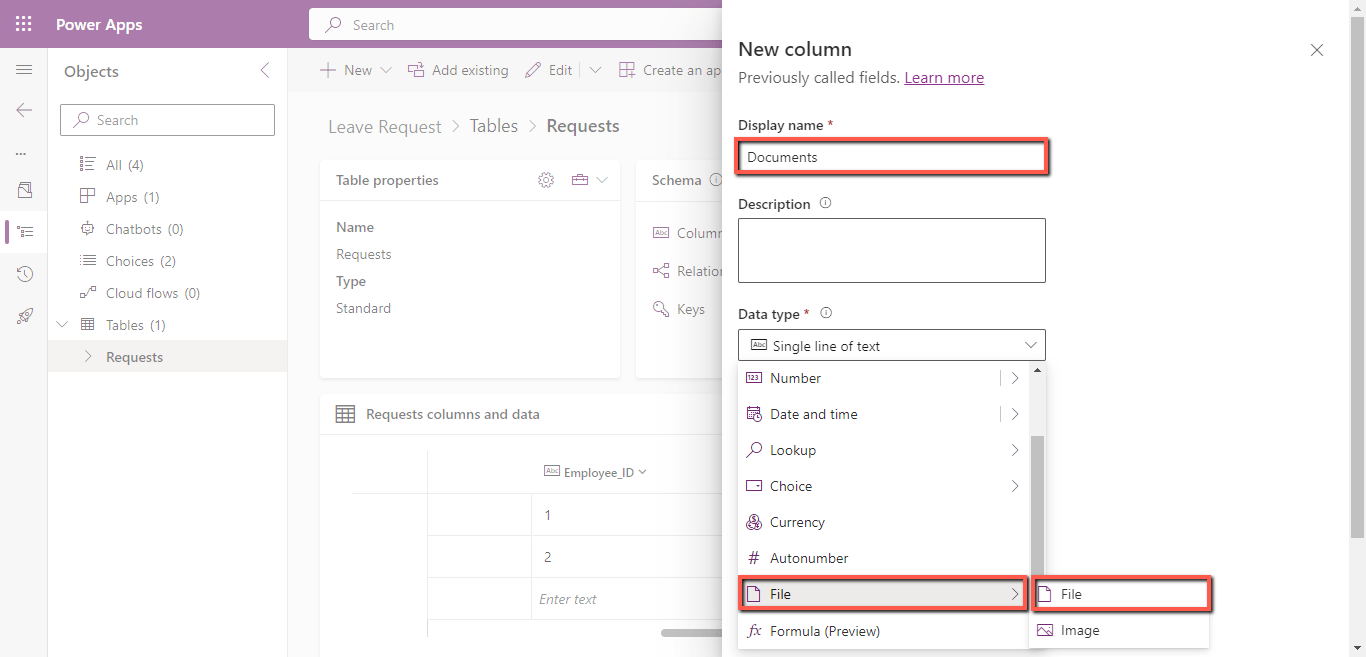
Task: Choose Number data type option
Action: pos(868,378)
